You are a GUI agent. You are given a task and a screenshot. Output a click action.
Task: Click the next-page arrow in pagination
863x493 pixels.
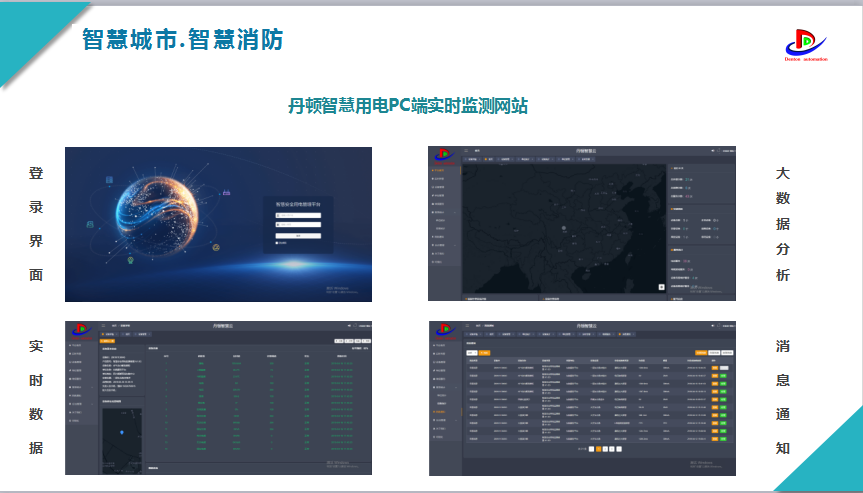[619, 449]
